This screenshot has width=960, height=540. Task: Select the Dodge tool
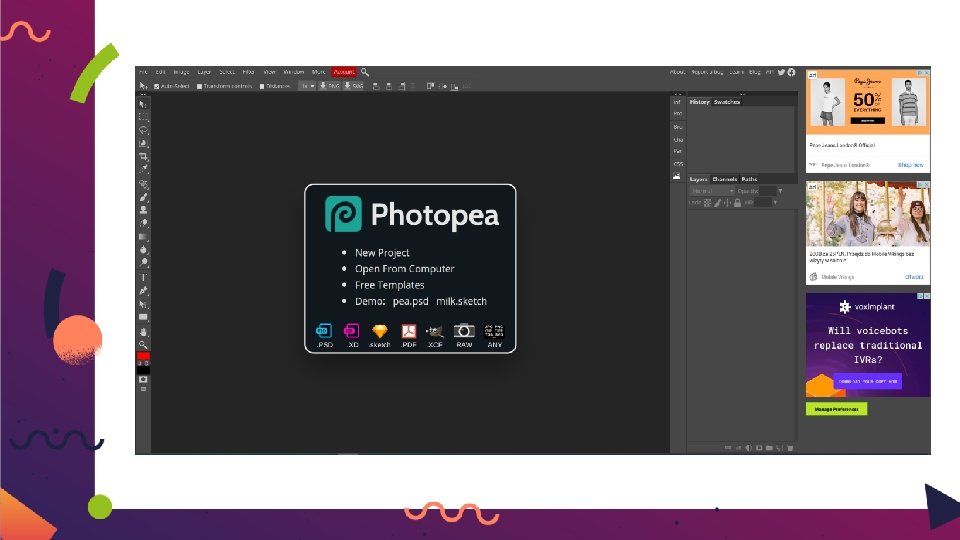(x=143, y=262)
